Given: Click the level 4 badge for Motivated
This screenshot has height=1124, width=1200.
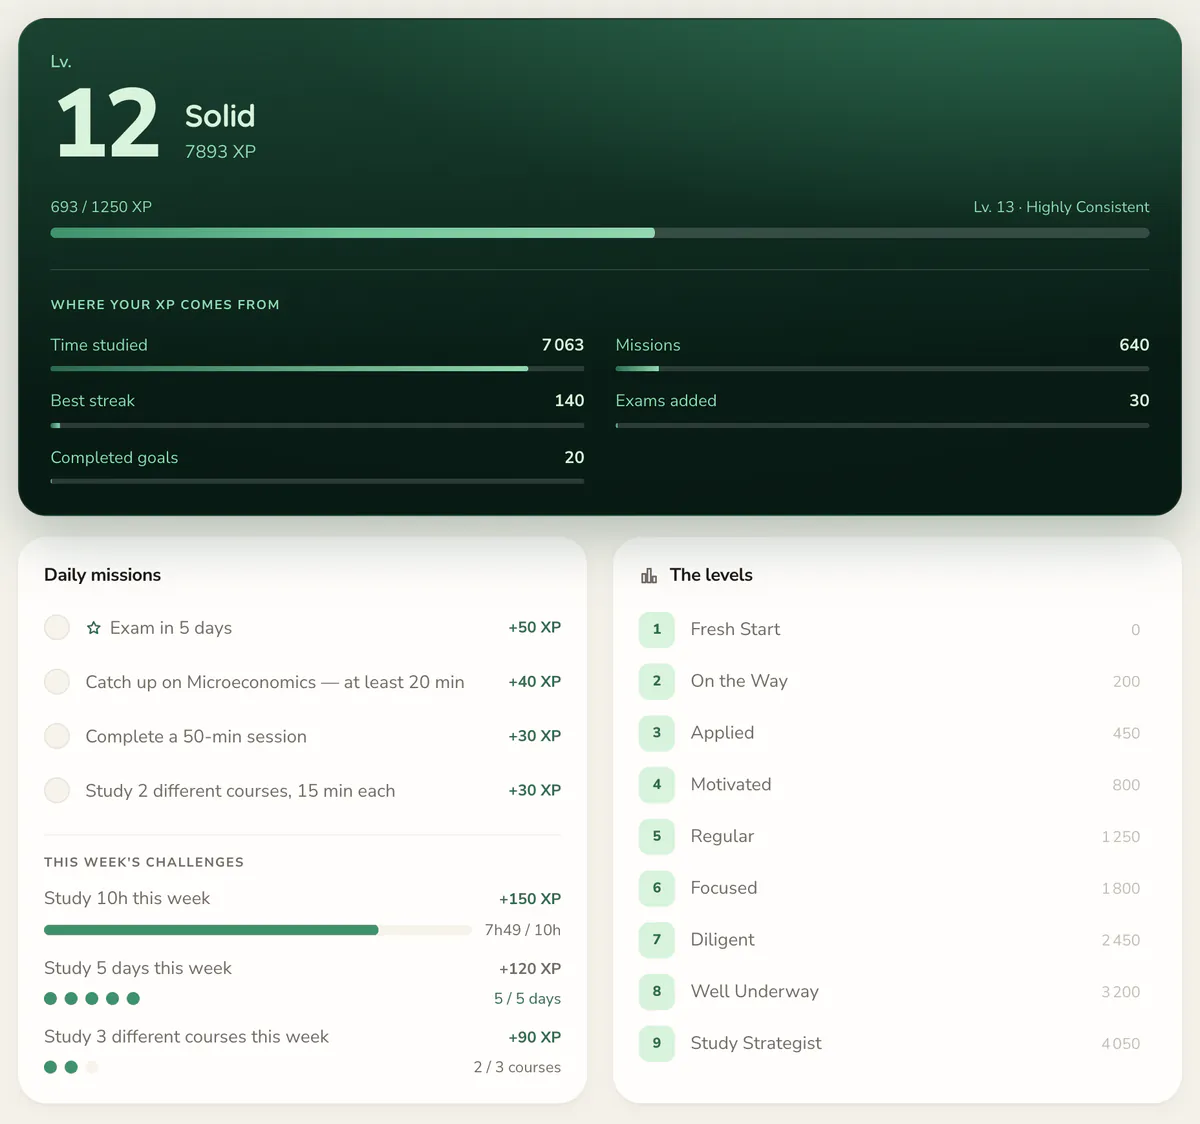Looking at the screenshot, I should tap(657, 785).
